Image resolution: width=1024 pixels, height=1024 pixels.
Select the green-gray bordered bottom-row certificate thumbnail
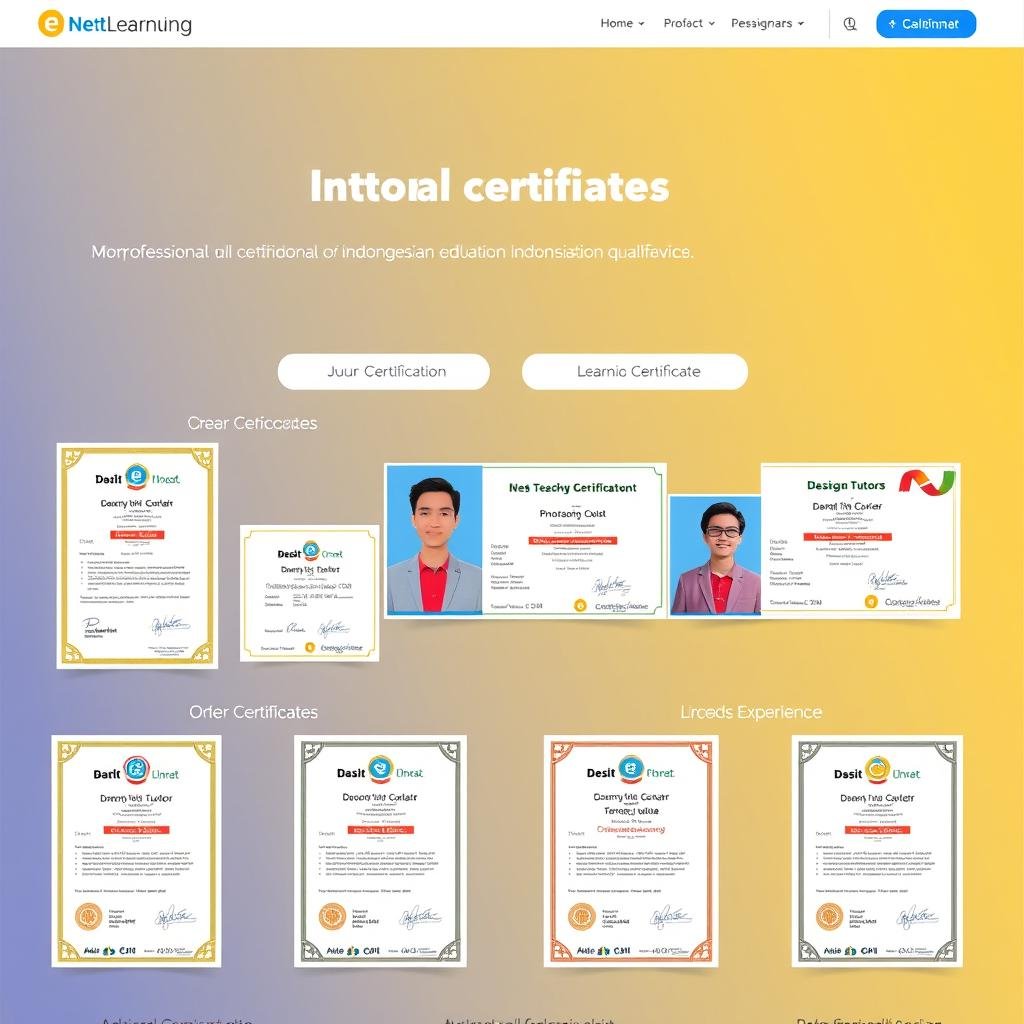coord(380,851)
